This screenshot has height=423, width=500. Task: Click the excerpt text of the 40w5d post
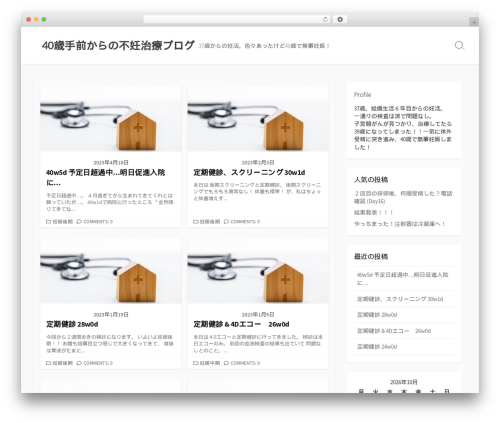pyautogui.click(x=110, y=202)
